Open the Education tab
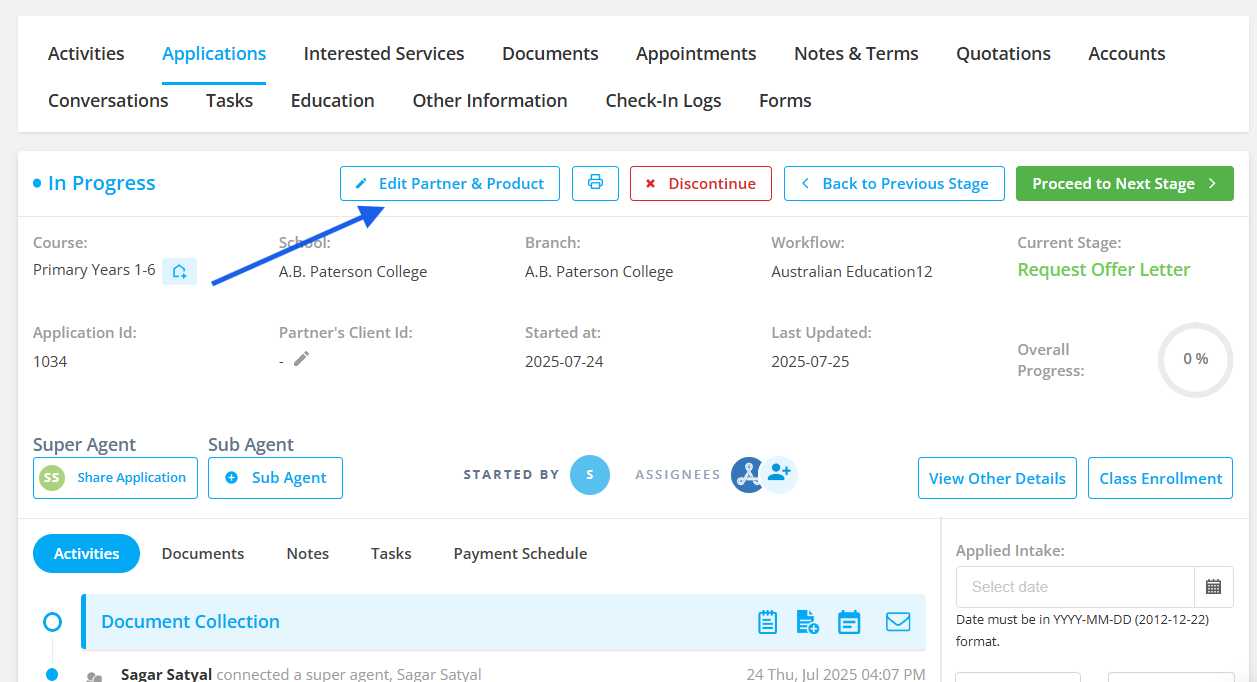The image size is (1257, 682). point(332,101)
